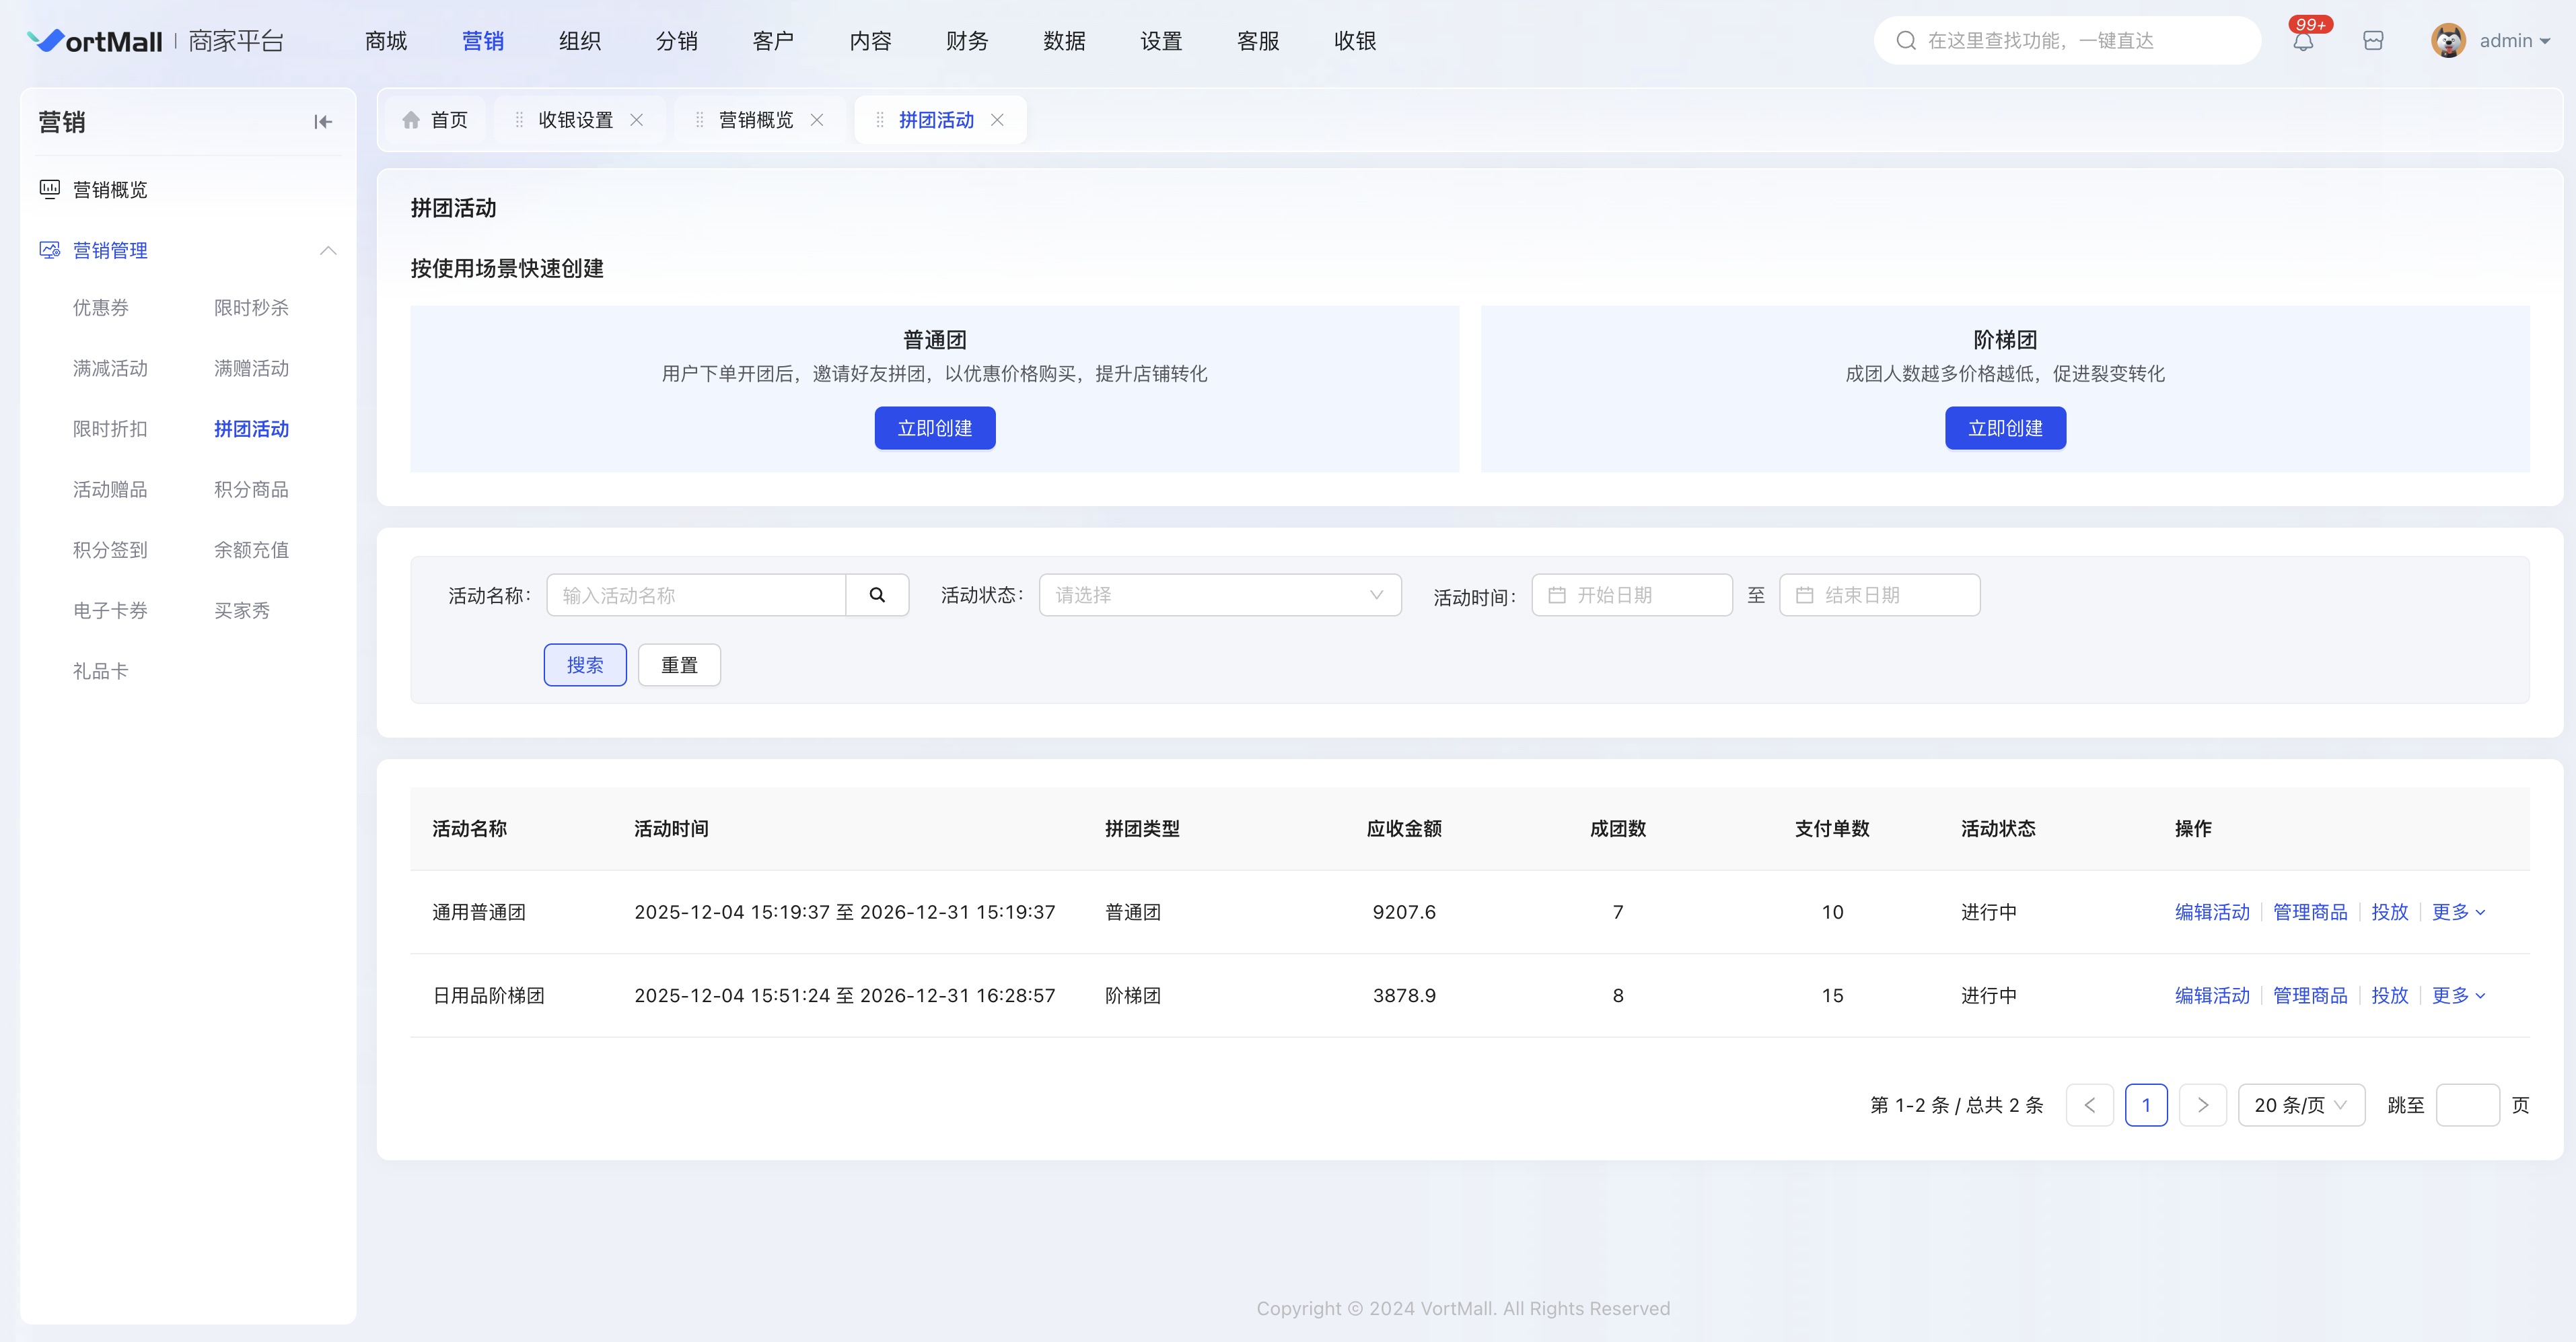This screenshot has width=2576, height=1342.
Task: Collapse the 营销管理 sidebar group
Action: (328, 250)
